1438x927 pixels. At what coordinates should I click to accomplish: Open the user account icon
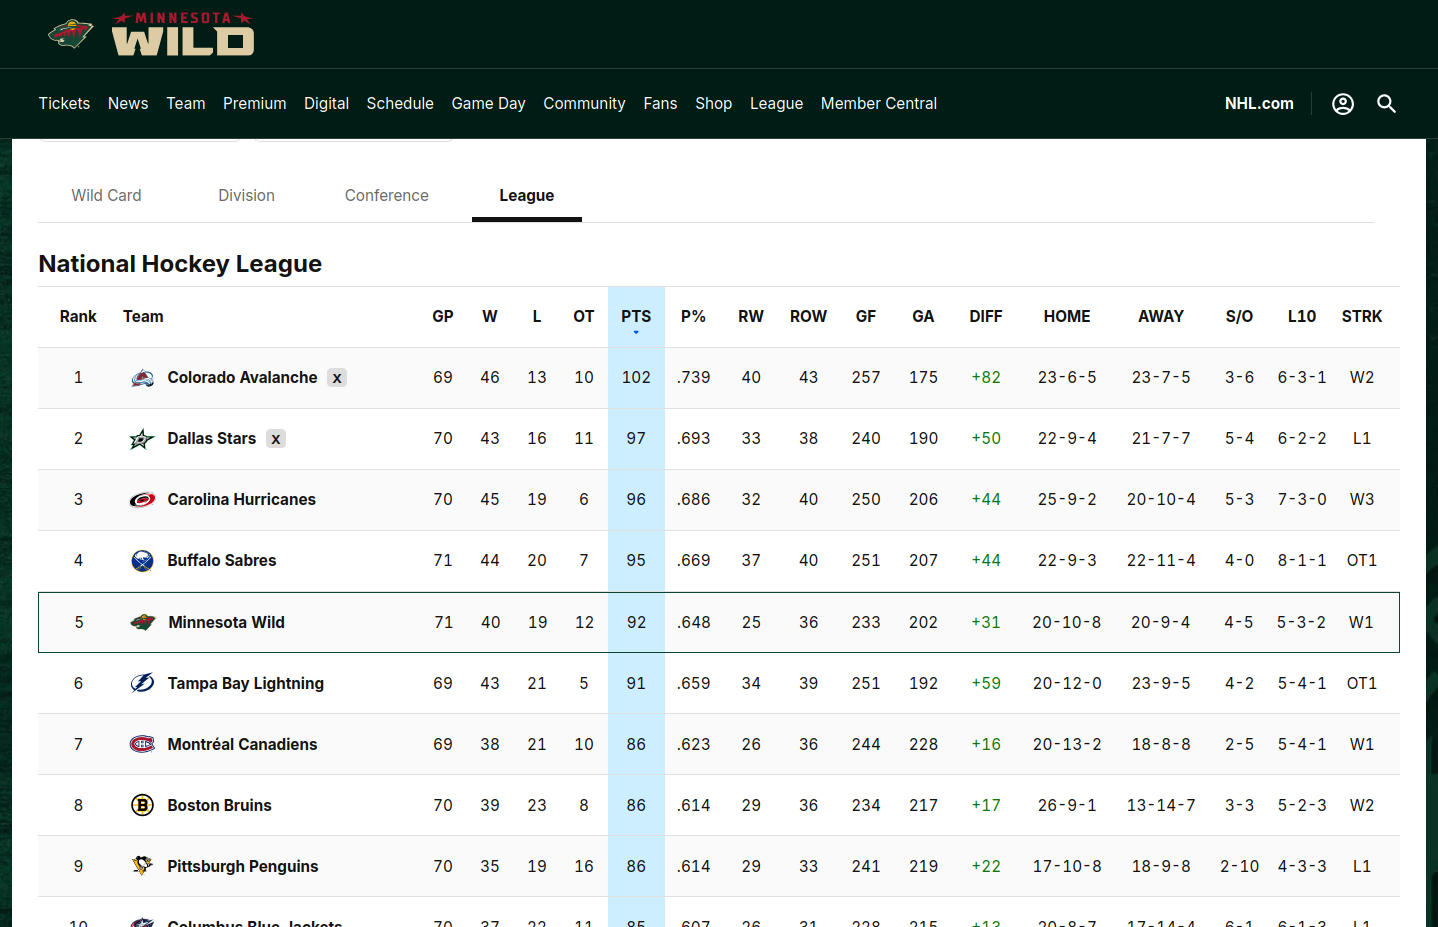(x=1342, y=104)
